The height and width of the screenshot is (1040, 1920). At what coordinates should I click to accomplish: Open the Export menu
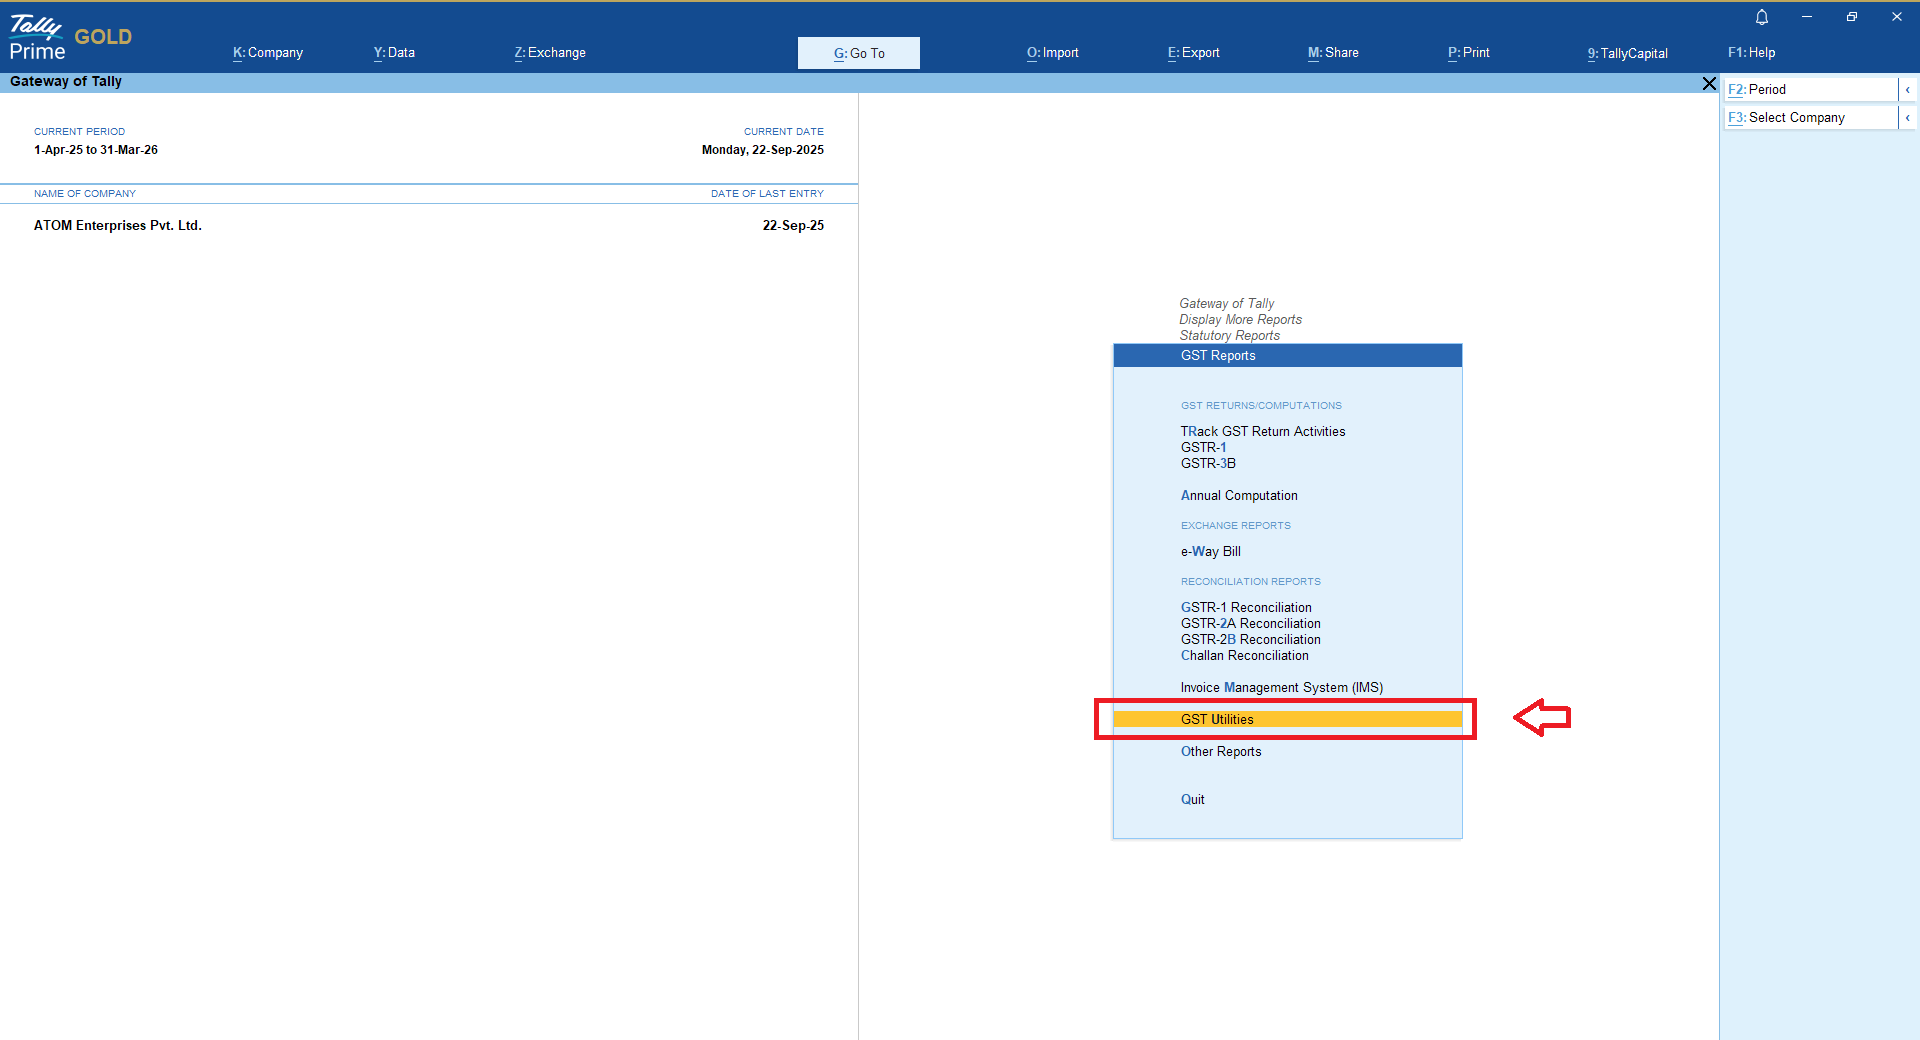tap(1193, 53)
